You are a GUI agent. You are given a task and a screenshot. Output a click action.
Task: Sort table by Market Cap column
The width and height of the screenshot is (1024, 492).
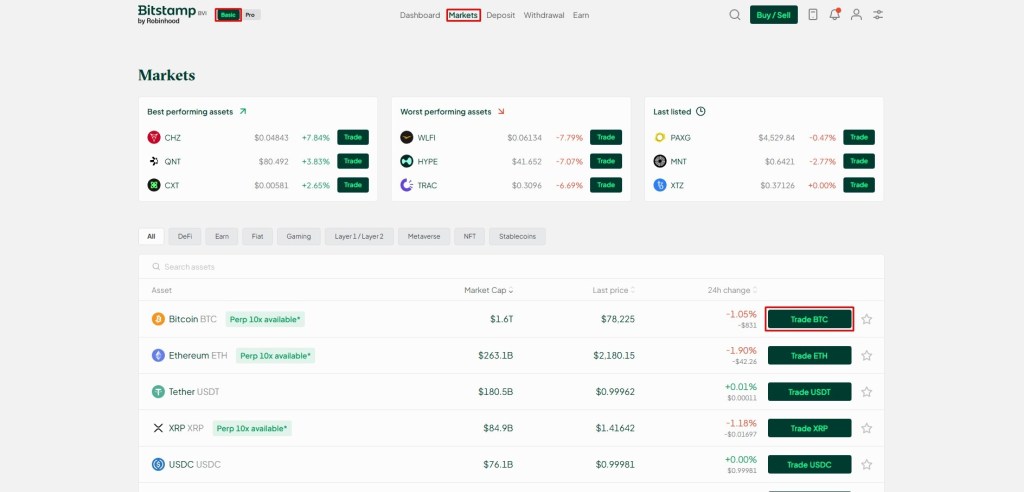[x=488, y=290]
